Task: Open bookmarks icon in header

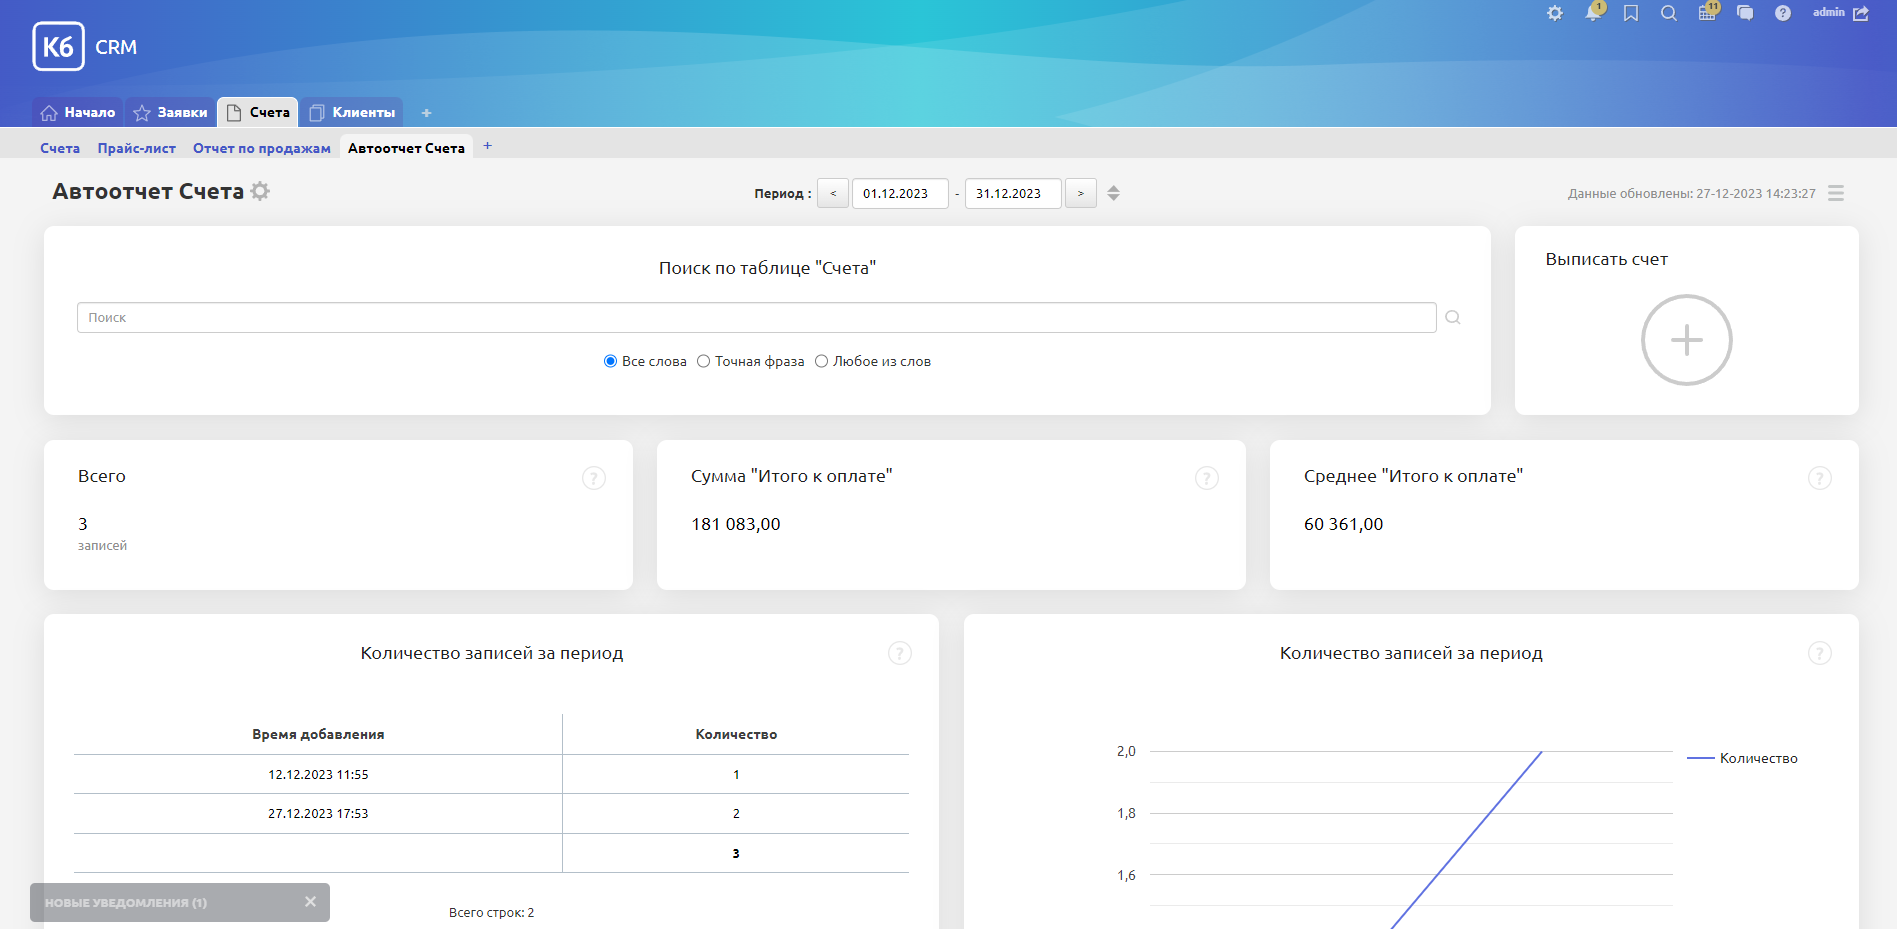Action: point(1631,13)
